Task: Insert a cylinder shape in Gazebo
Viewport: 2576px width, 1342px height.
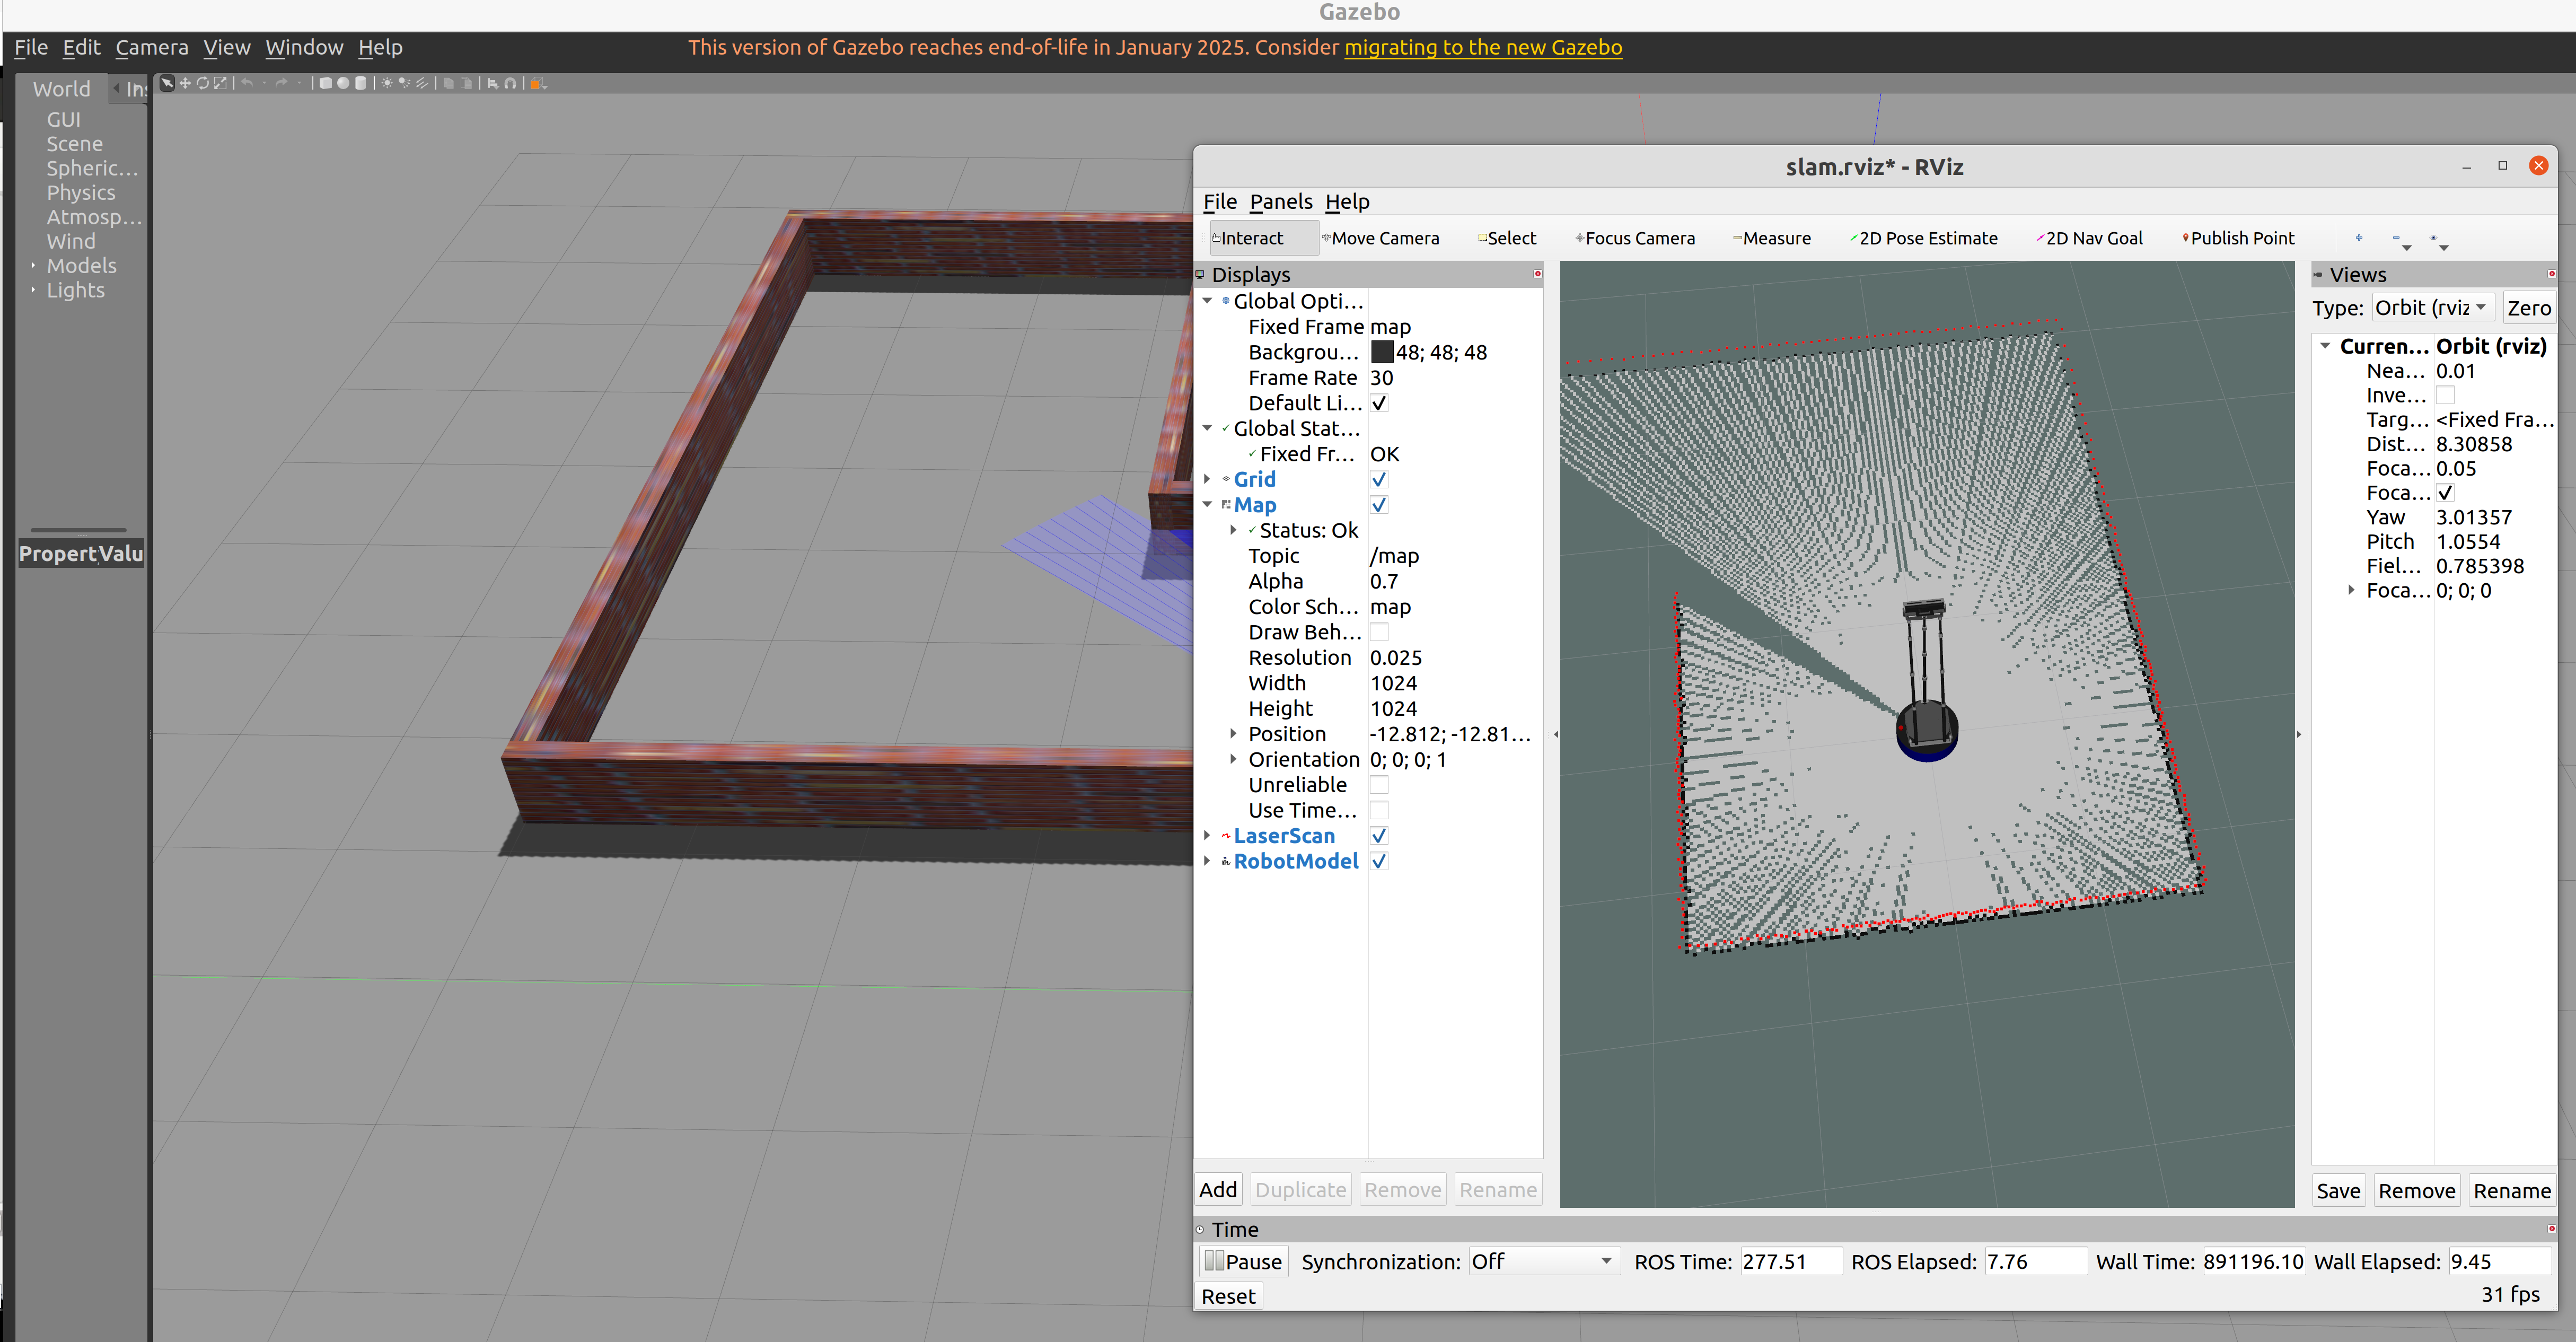Action: [x=361, y=83]
